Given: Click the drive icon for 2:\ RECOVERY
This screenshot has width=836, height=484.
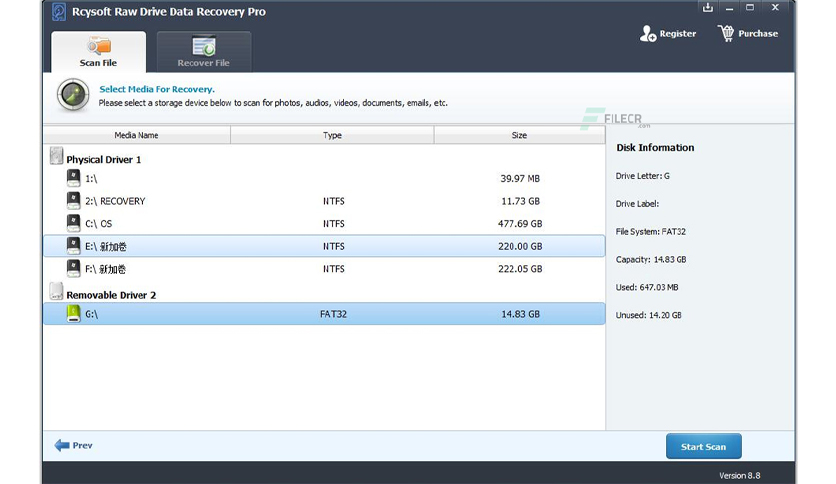Looking at the screenshot, I should pyautogui.click(x=74, y=200).
